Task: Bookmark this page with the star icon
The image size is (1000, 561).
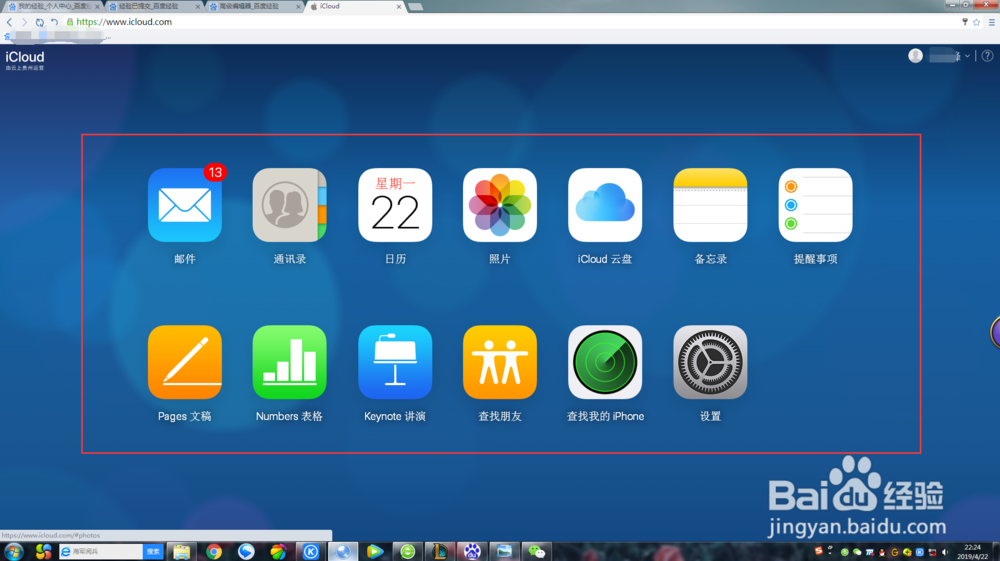Action: [976, 22]
